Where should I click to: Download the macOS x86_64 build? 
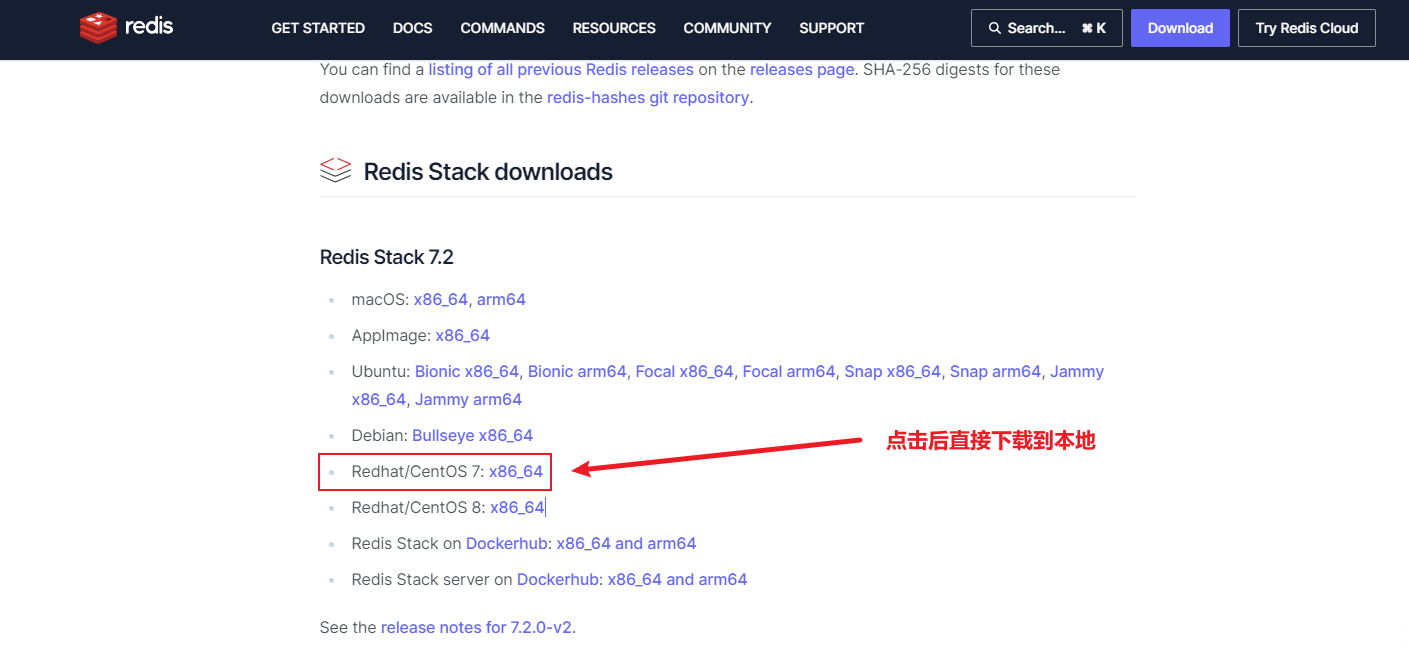(x=441, y=300)
